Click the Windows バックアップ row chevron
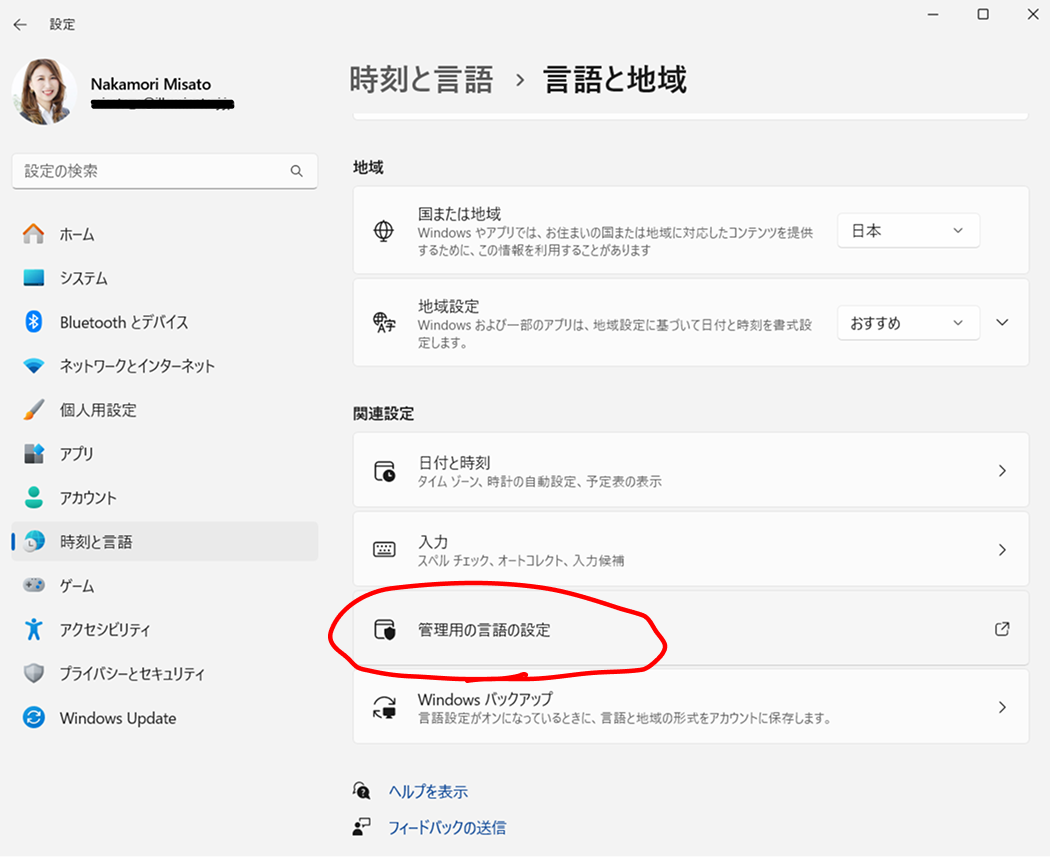This screenshot has height=857, width=1050. (x=1002, y=707)
